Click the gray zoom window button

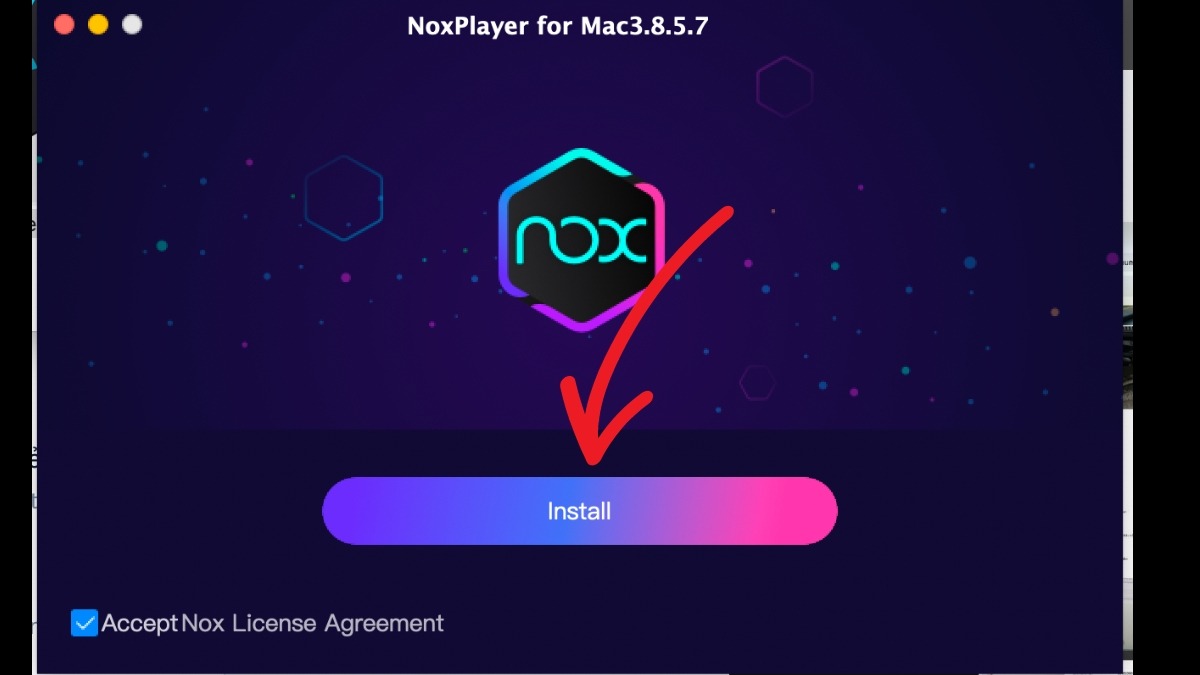coord(132,25)
